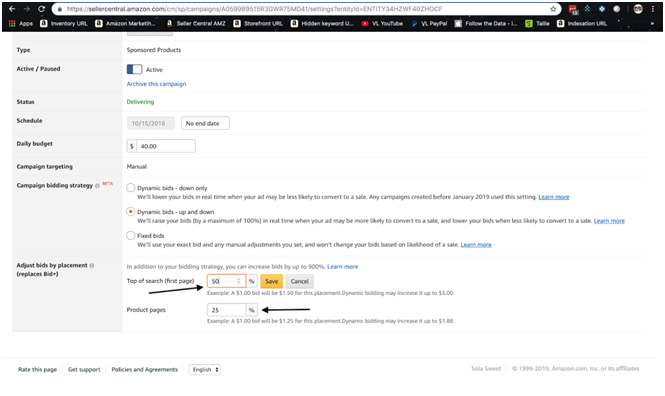Choose Dynamic bids - up and down

(x=131, y=212)
